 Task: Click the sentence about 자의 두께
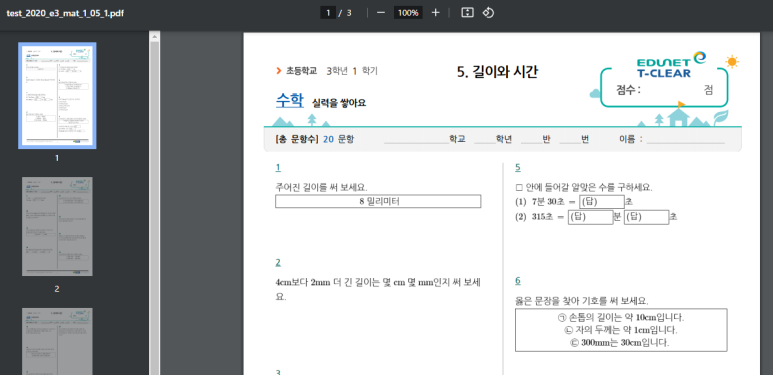pyautogui.click(x=621, y=330)
